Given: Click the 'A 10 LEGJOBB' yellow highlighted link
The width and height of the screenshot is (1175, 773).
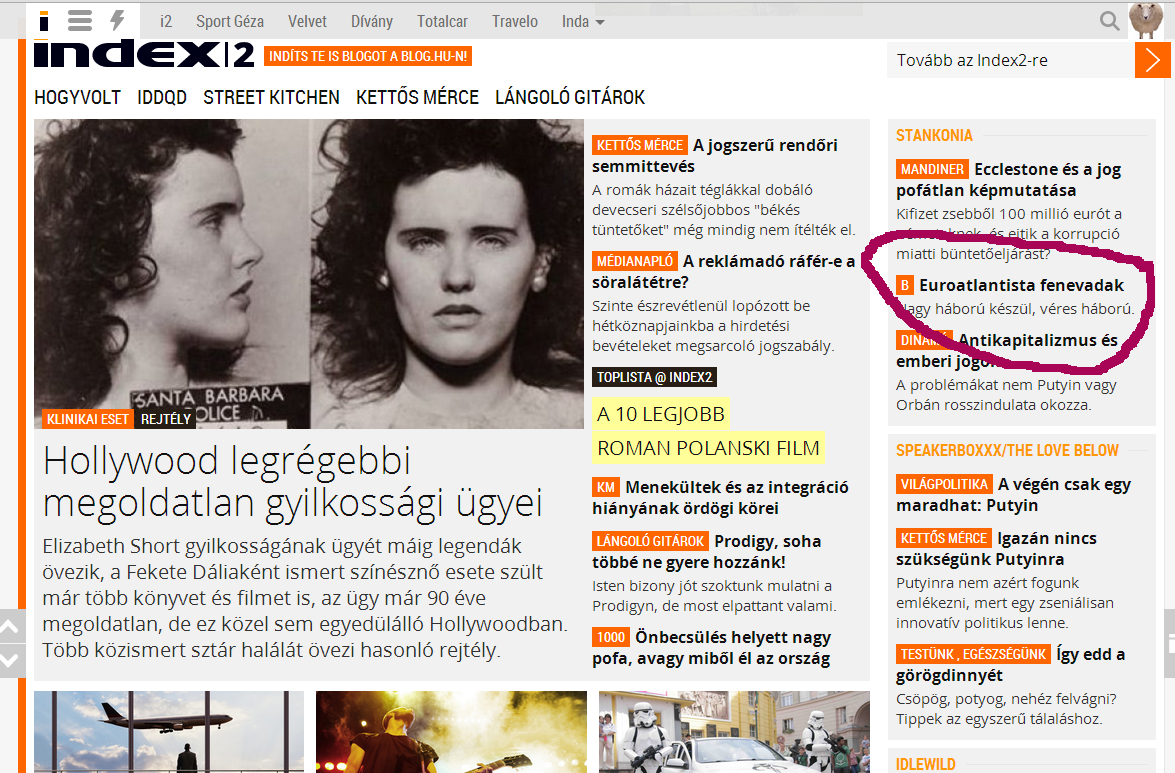Looking at the screenshot, I should click(660, 413).
